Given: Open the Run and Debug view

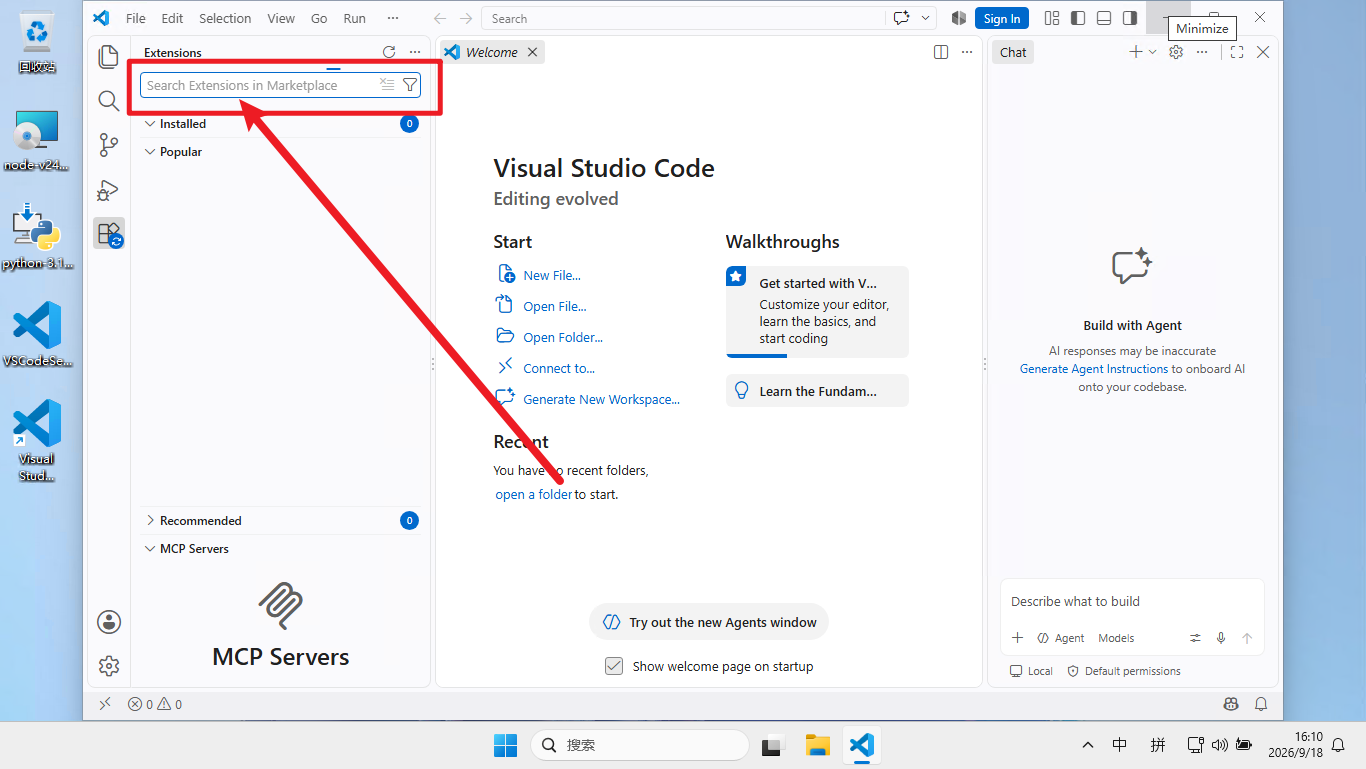Looking at the screenshot, I should [109, 189].
